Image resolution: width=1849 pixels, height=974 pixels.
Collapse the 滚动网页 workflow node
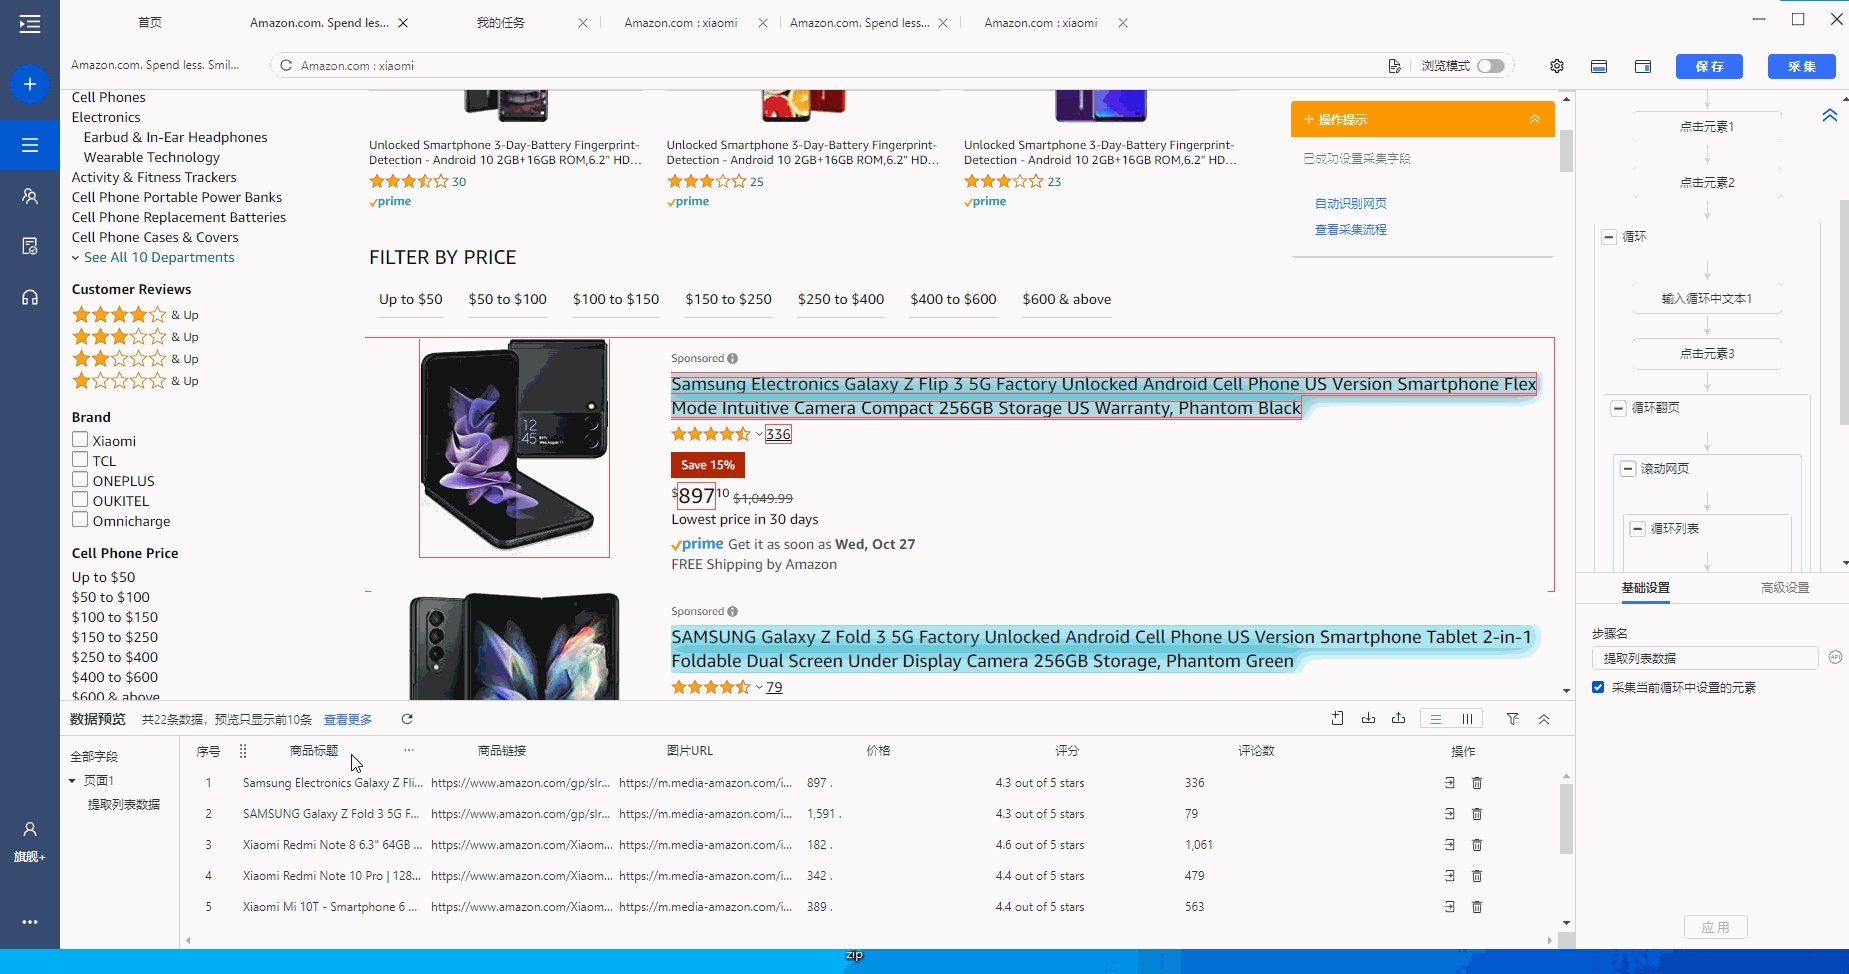(1628, 469)
